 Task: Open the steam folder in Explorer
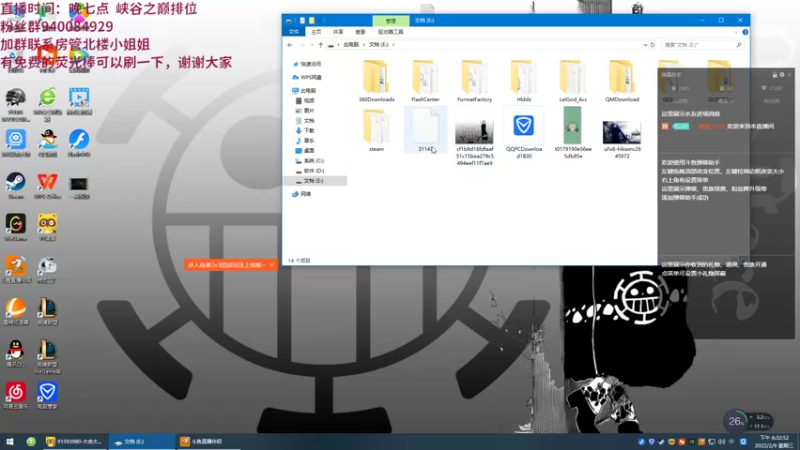point(377,130)
